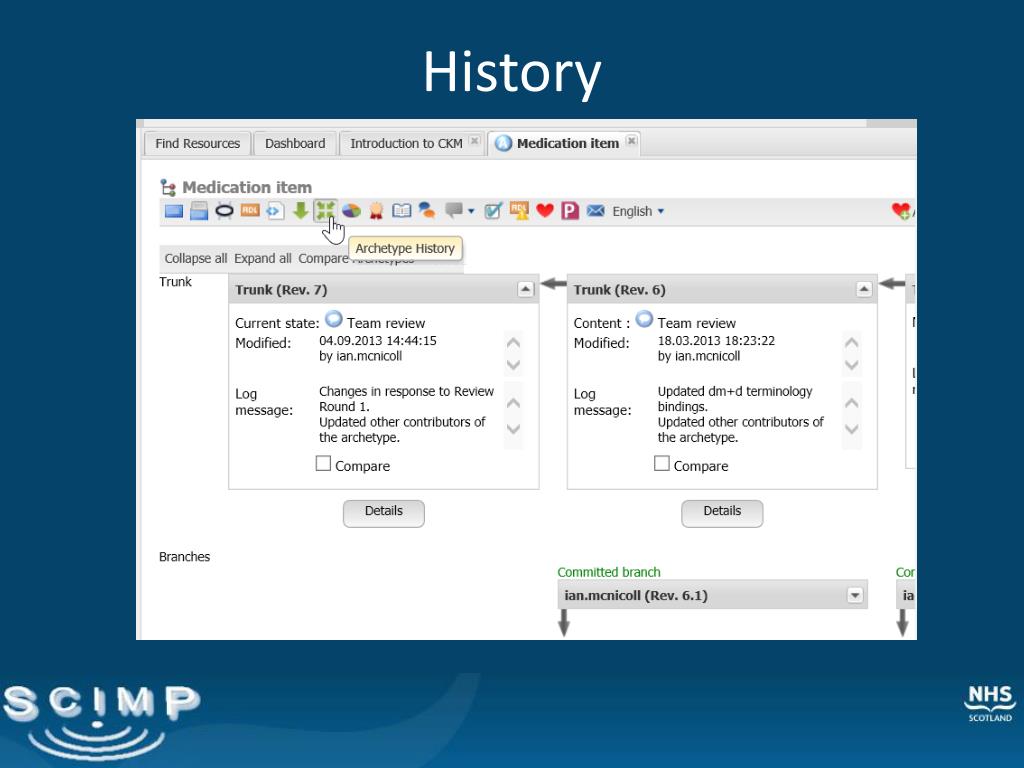The image size is (1024, 768).
Task: Close the Medication item tab
Action: coord(632,141)
